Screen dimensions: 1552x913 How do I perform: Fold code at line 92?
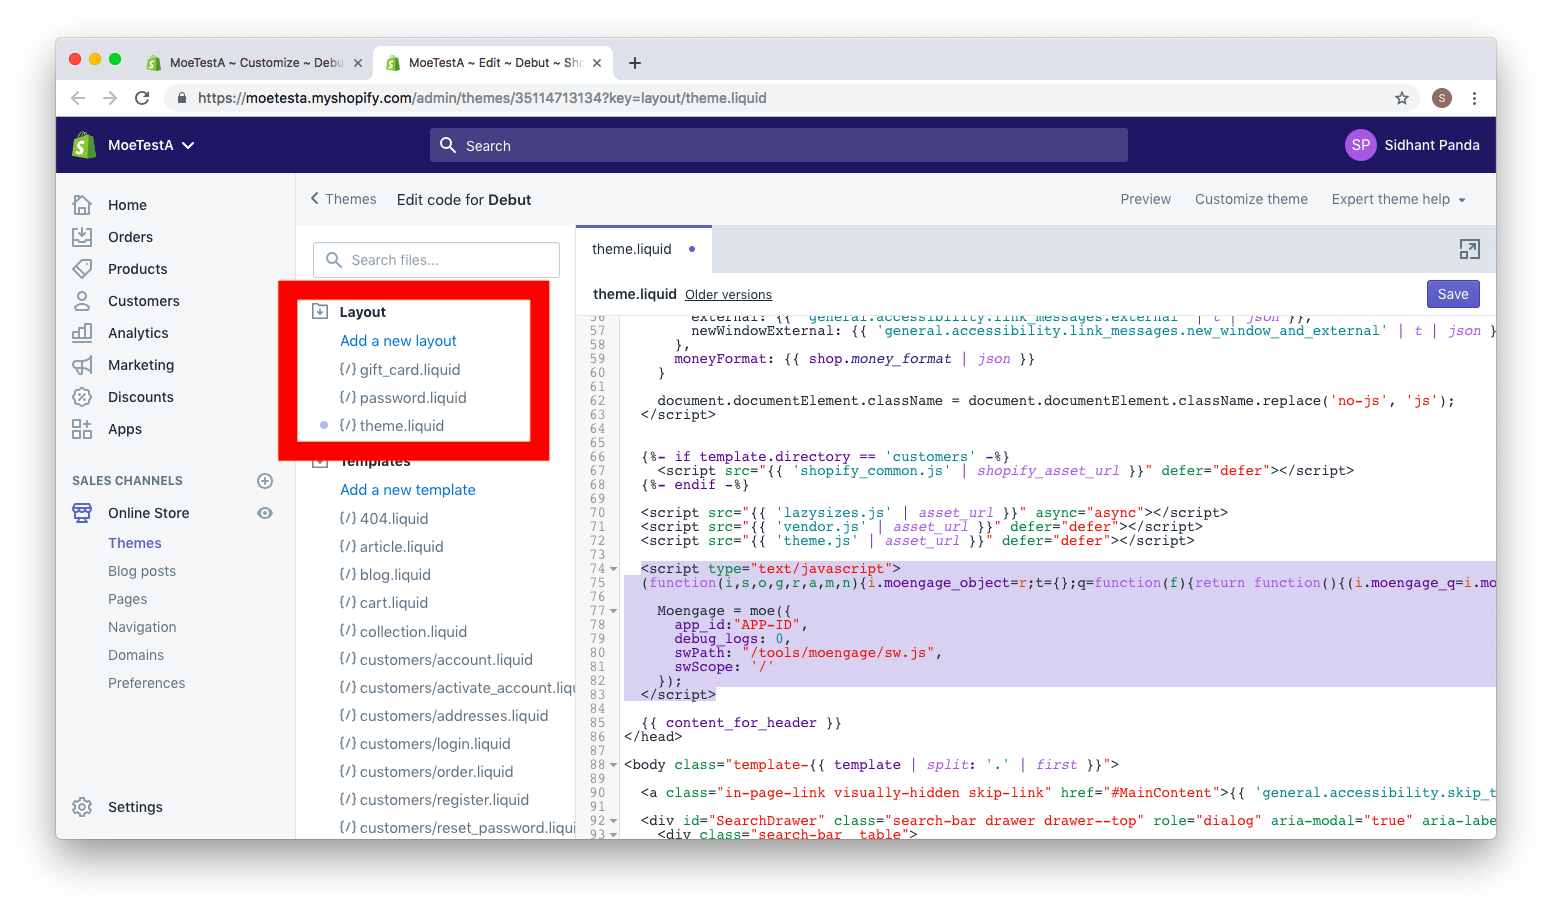613,821
